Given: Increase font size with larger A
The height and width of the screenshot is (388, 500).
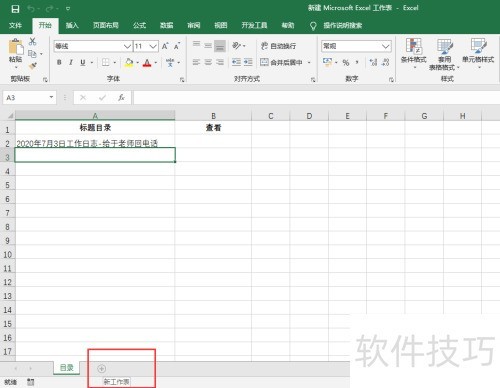Looking at the screenshot, I should [x=165, y=46].
